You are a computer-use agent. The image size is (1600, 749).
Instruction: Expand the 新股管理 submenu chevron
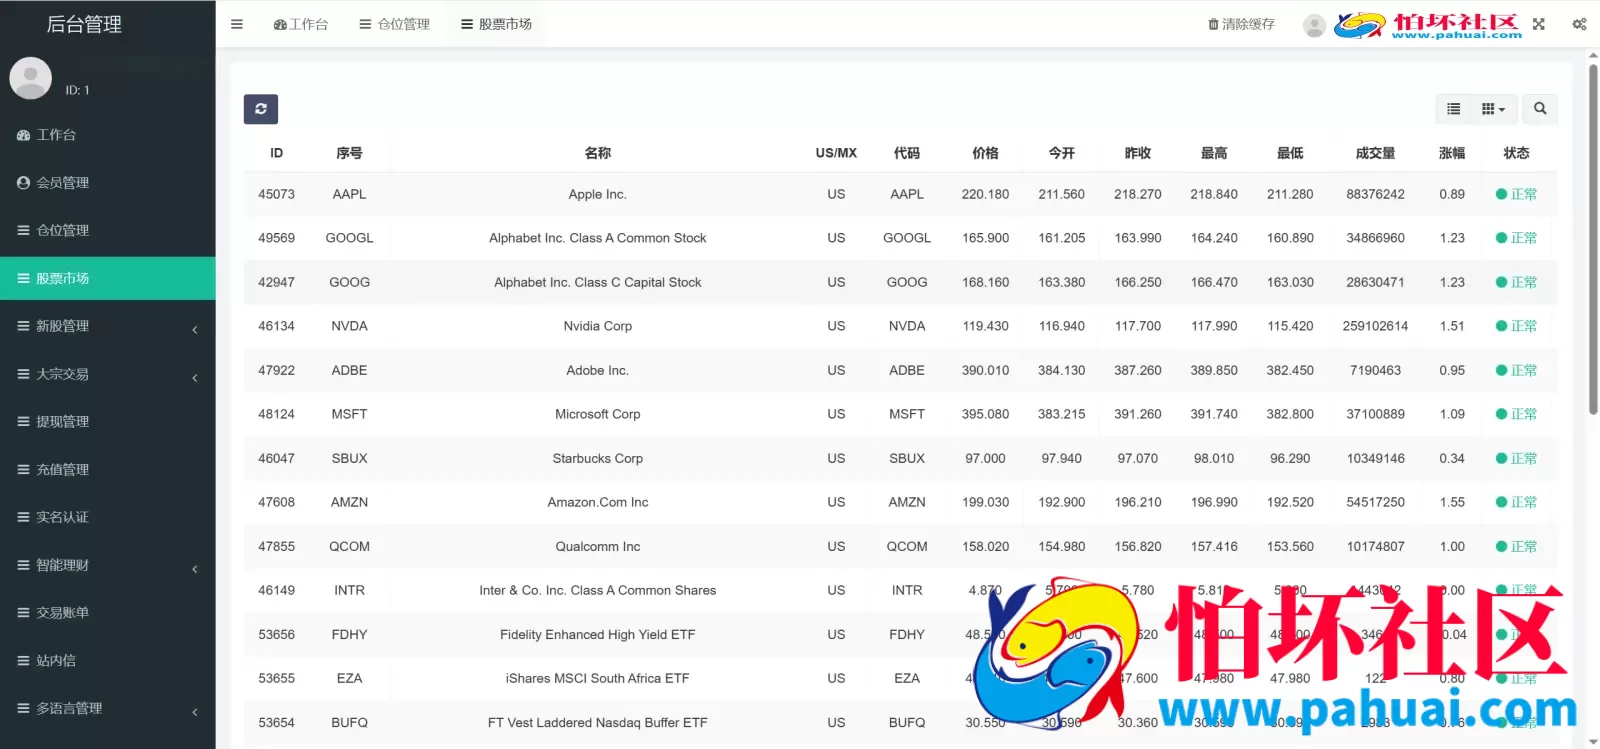(195, 330)
